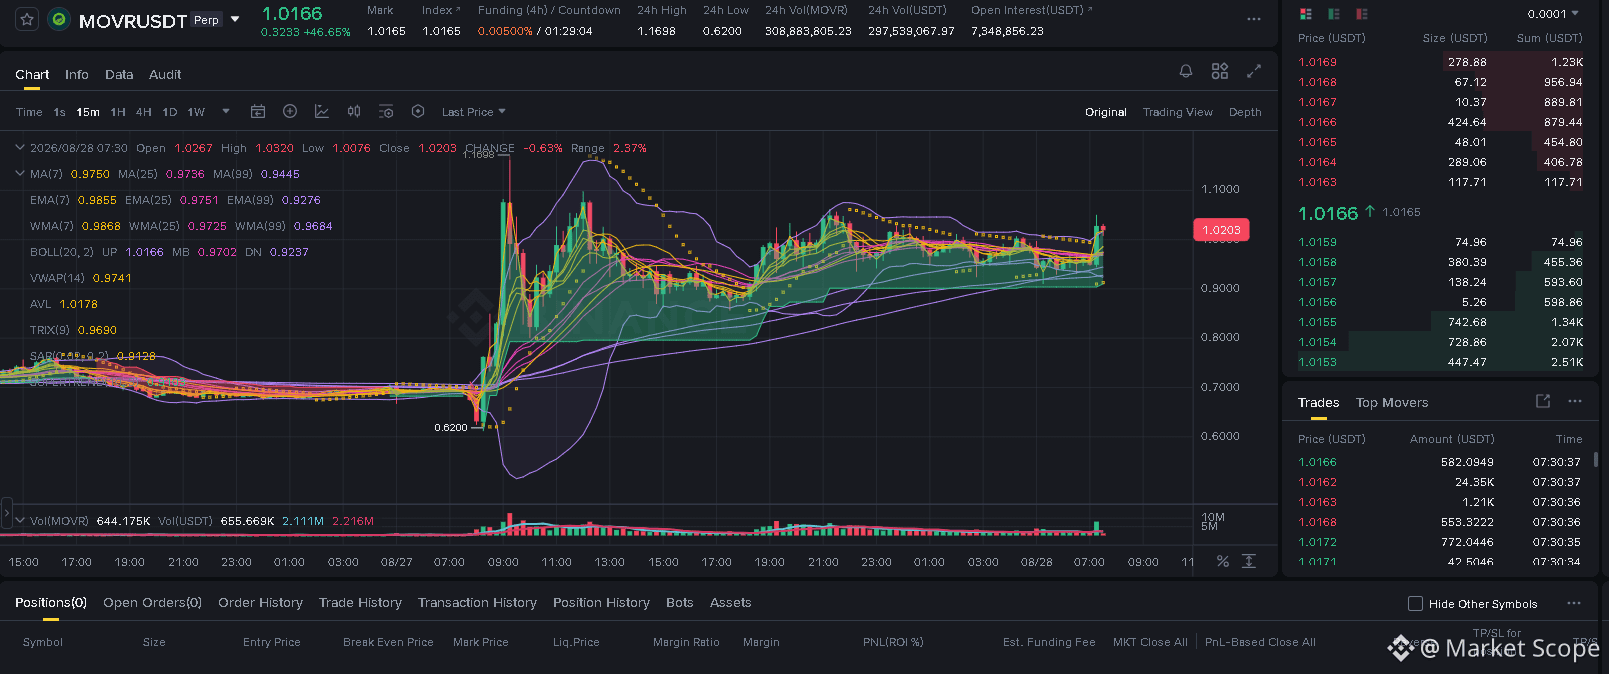Open the positions panel three-dot menu
Viewport: 1609px width, 674px height.
coord(1574,603)
